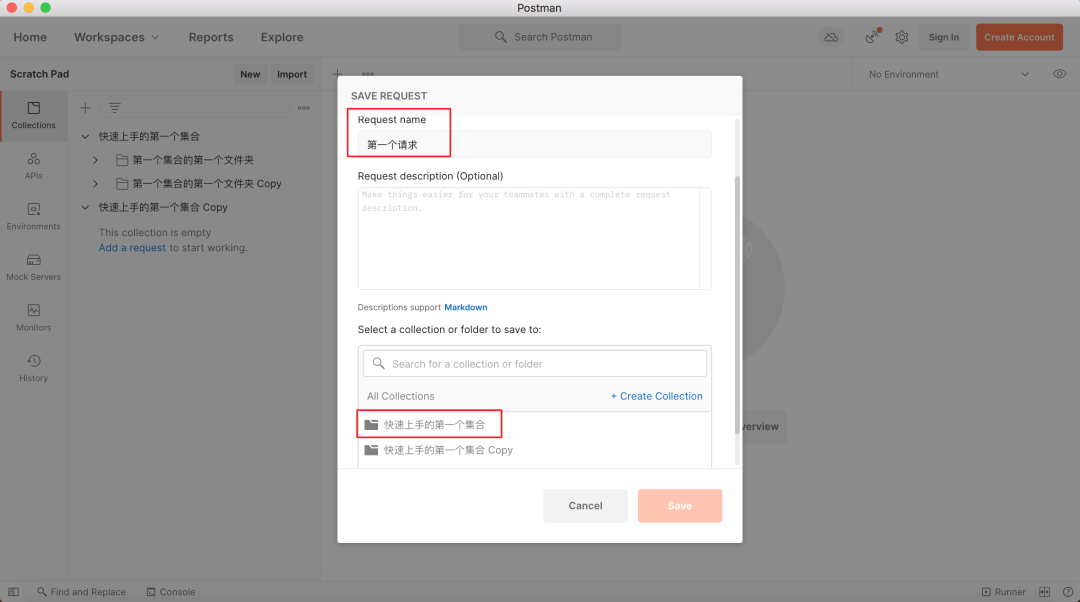Open the Reports menu
The image size is (1080, 602).
[211, 37]
